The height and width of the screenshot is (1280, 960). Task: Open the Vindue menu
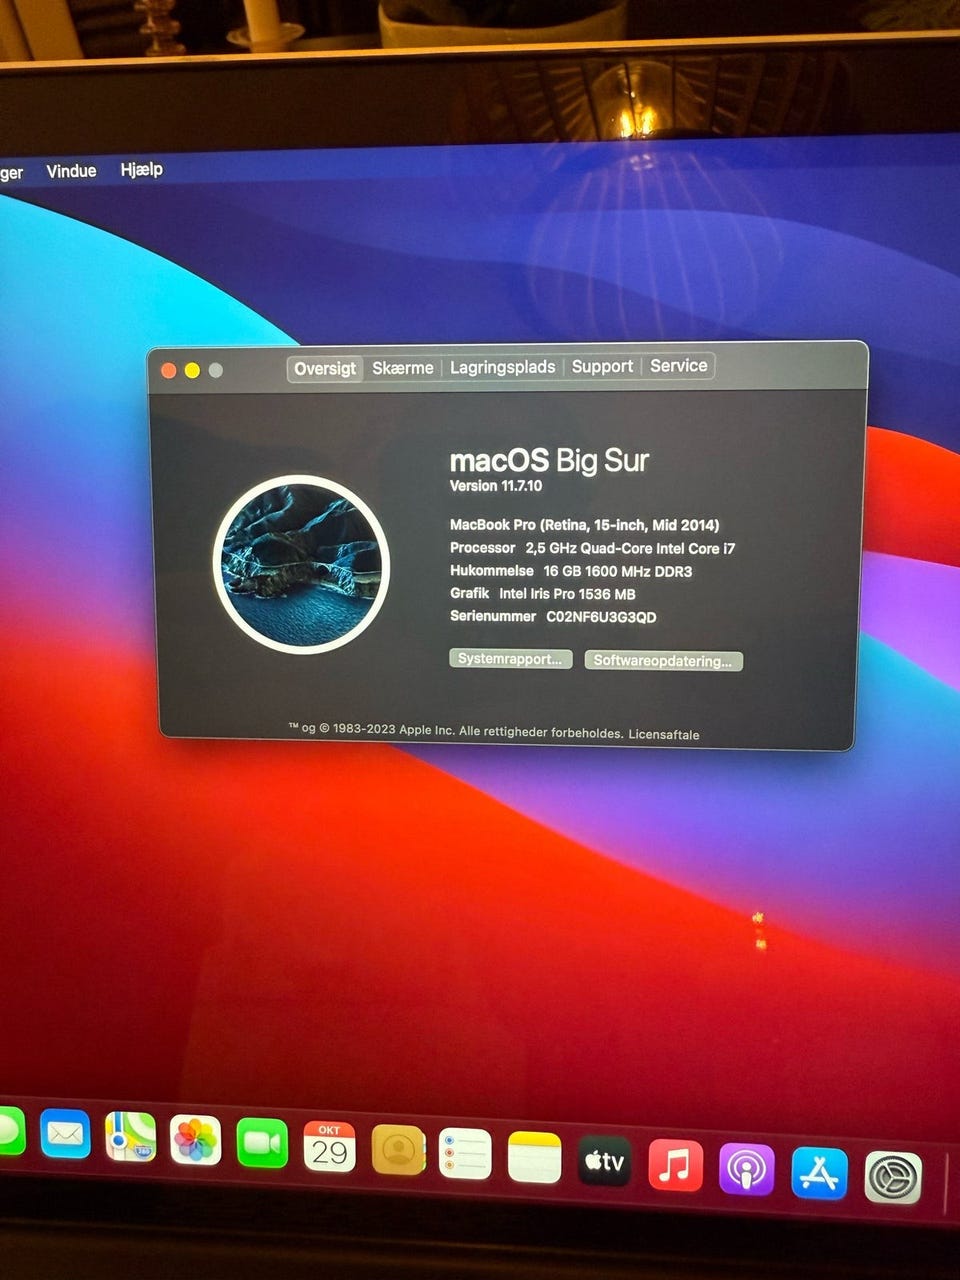click(71, 171)
